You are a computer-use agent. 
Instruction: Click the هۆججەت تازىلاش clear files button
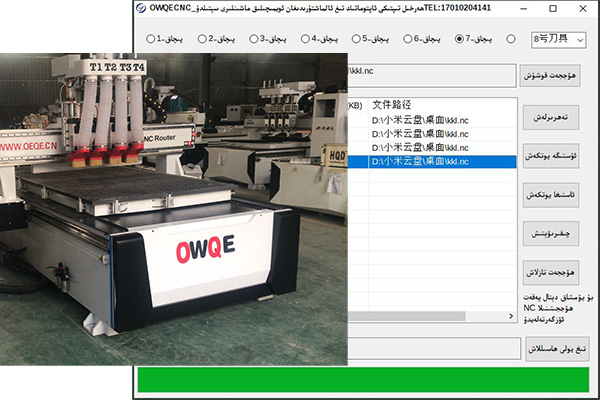click(555, 272)
